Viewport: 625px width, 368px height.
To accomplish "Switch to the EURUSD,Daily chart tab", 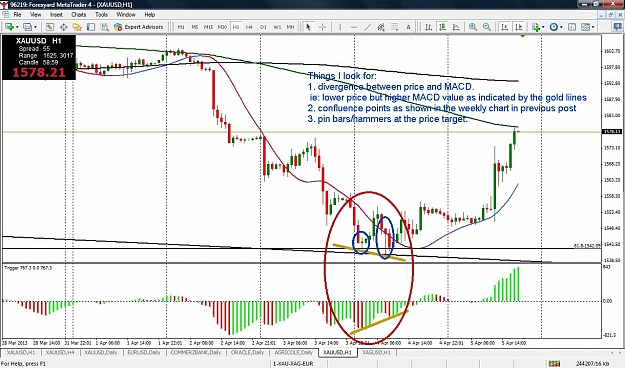I will (x=144, y=352).
